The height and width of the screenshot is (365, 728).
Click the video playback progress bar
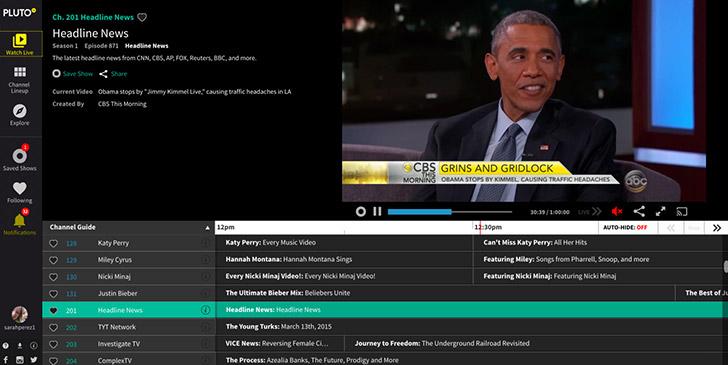pyautogui.click(x=450, y=212)
